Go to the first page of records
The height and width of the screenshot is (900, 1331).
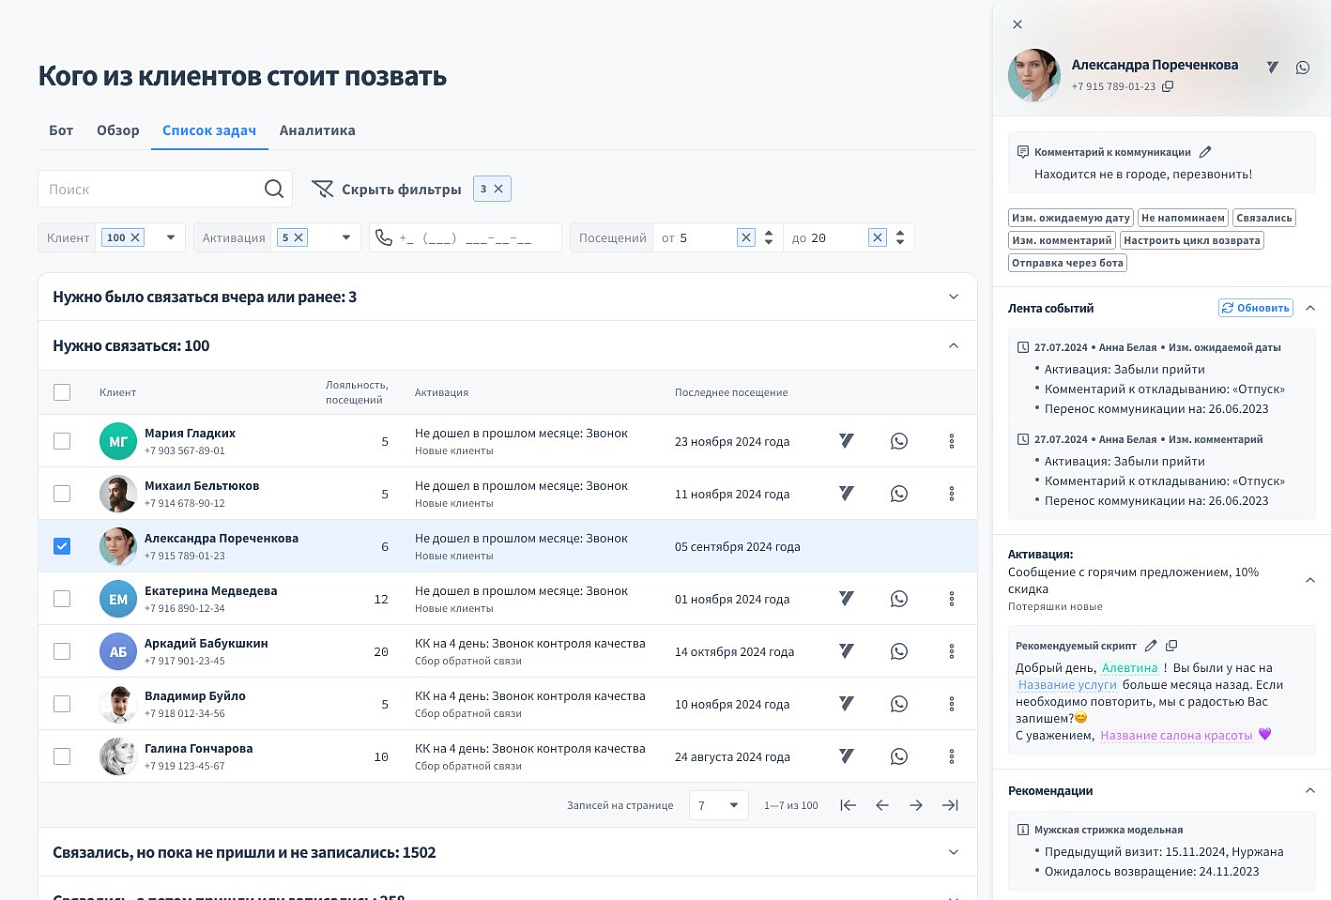[848, 805]
